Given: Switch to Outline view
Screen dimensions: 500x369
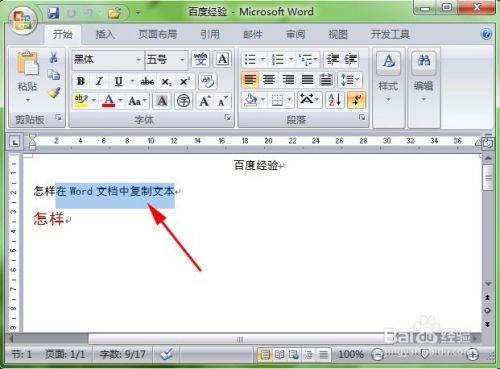Looking at the screenshot, I should pos(309,354).
